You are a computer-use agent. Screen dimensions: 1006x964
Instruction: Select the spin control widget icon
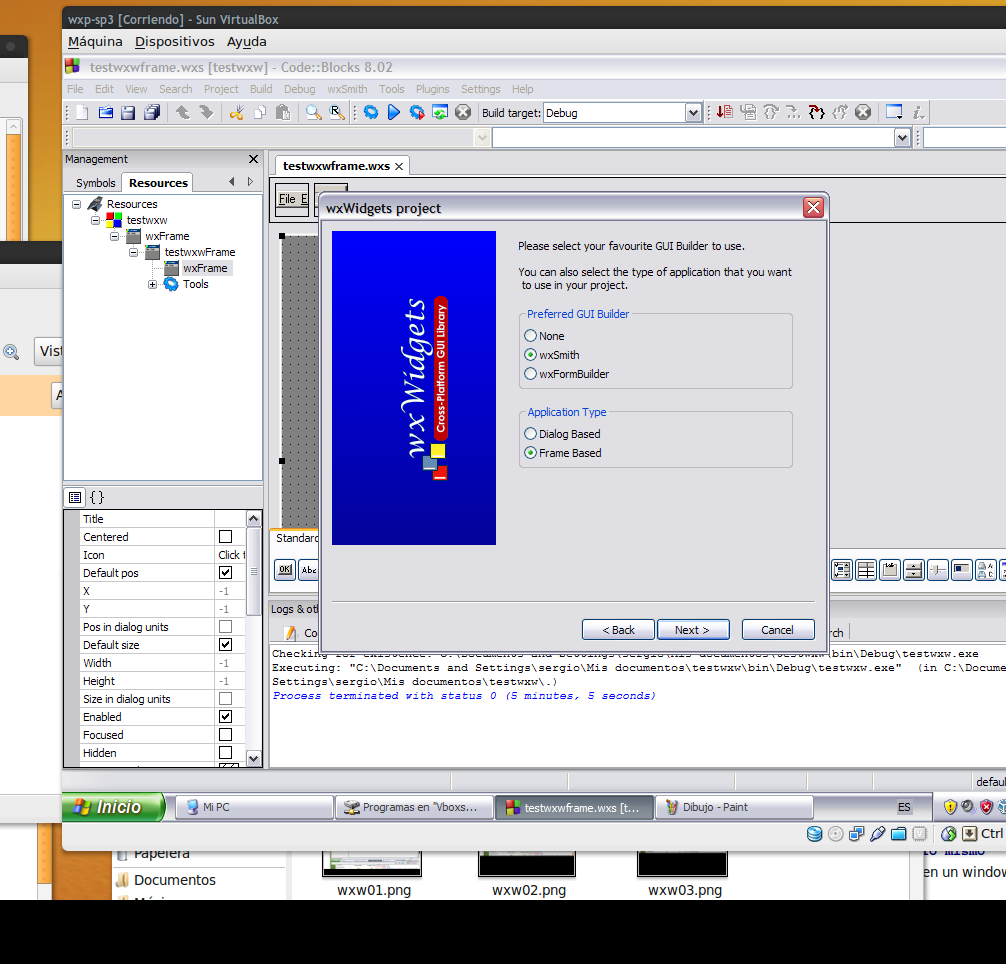913,570
